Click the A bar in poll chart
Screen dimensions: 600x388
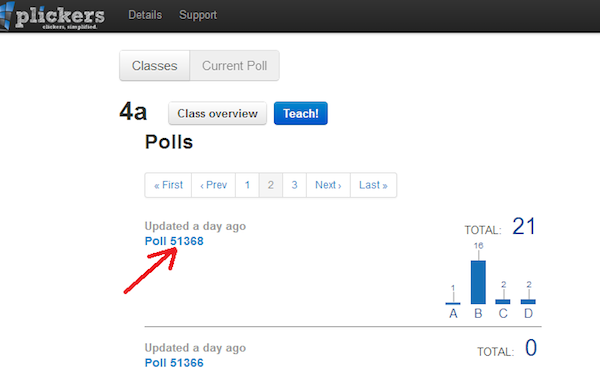coord(453,303)
